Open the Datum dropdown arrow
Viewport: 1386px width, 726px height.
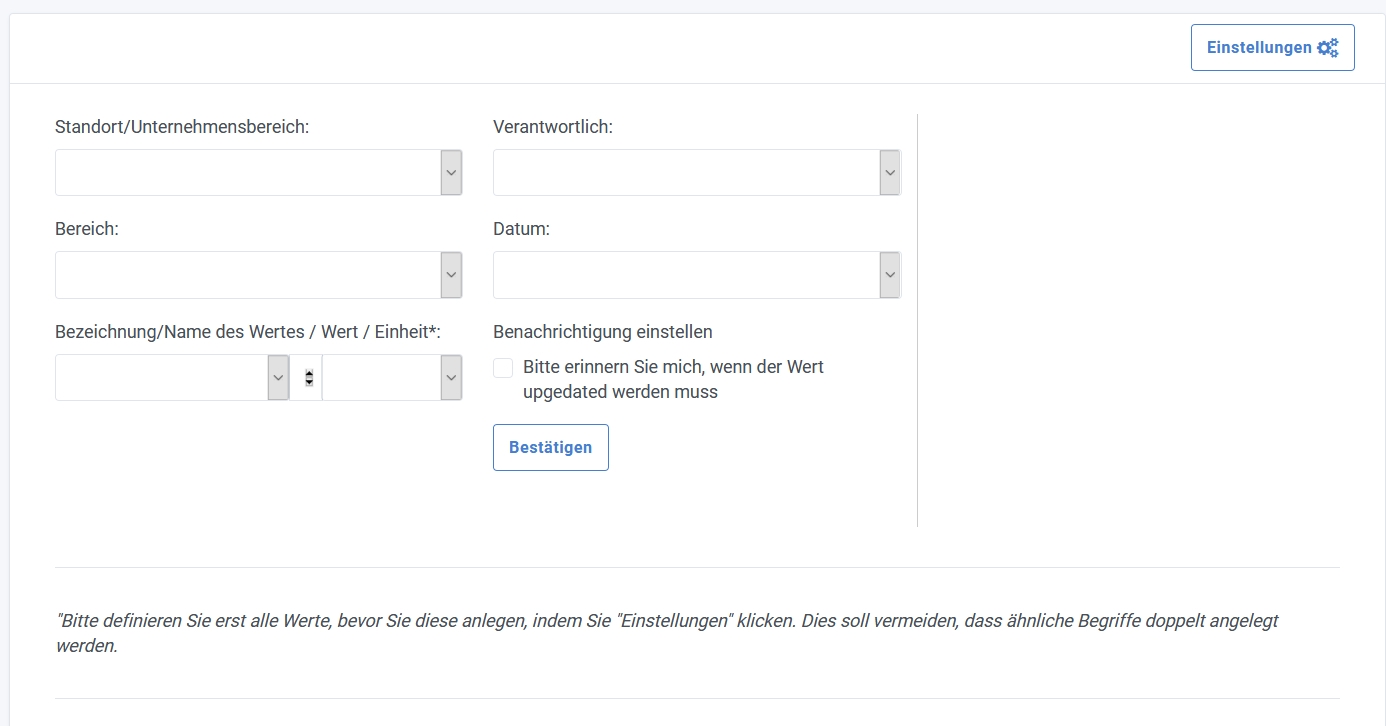coord(889,275)
